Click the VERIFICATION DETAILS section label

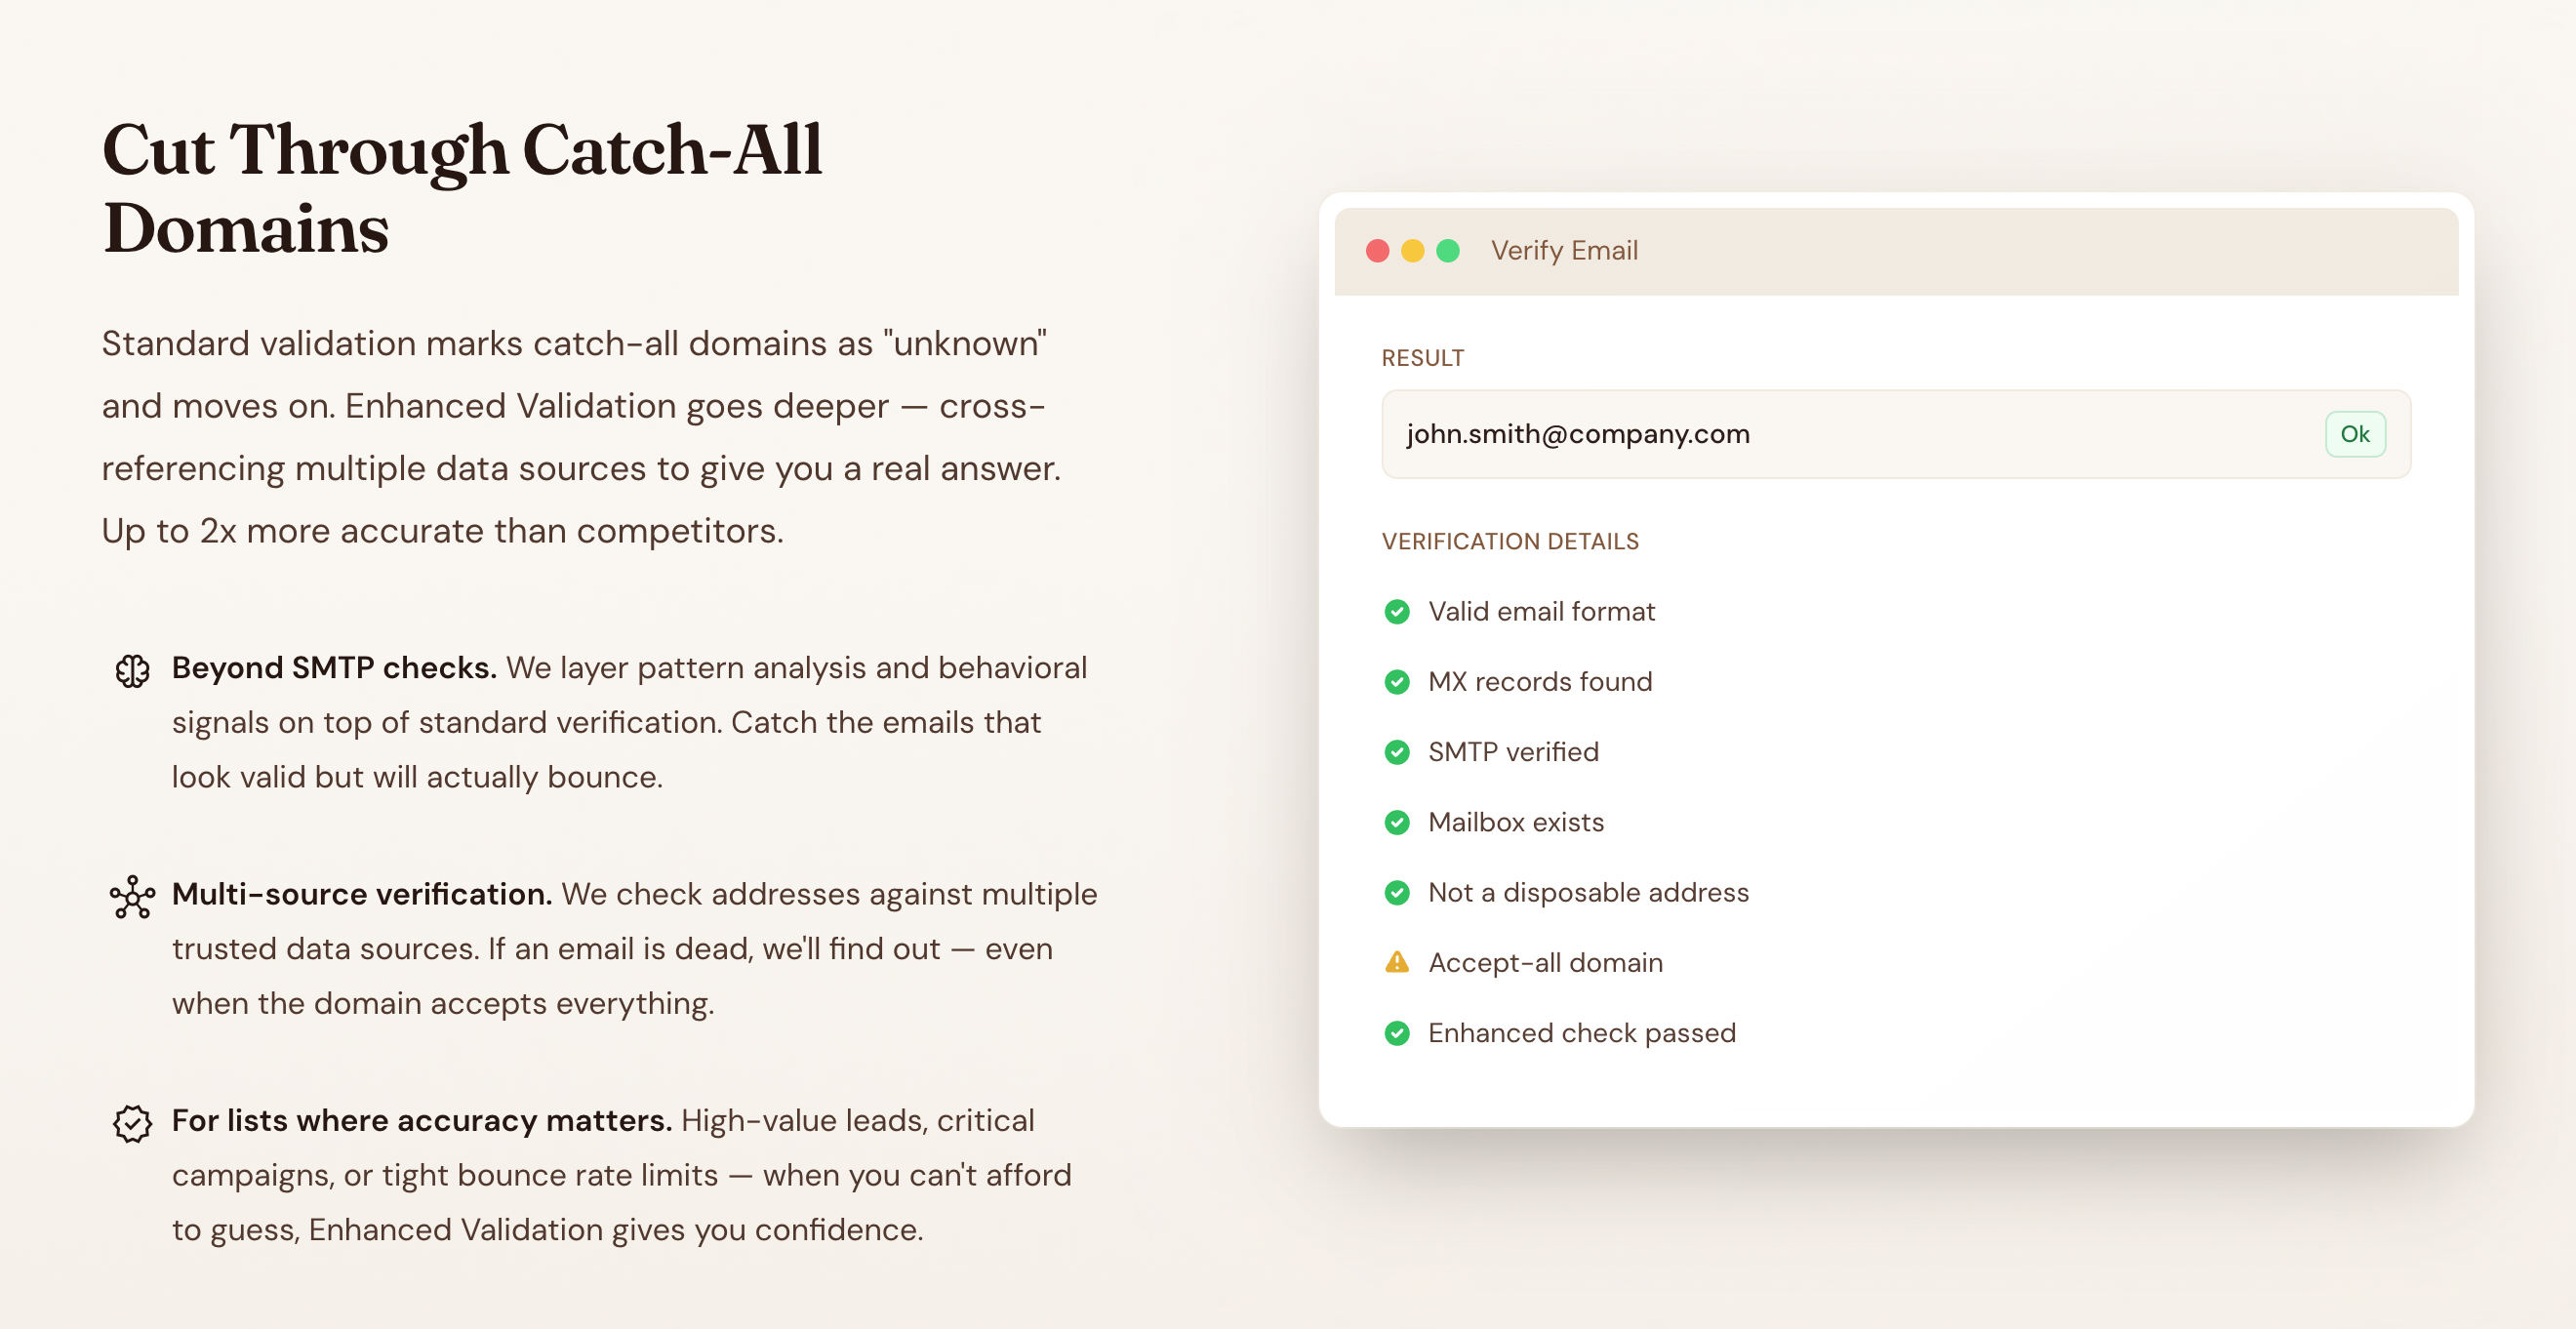1510,541
